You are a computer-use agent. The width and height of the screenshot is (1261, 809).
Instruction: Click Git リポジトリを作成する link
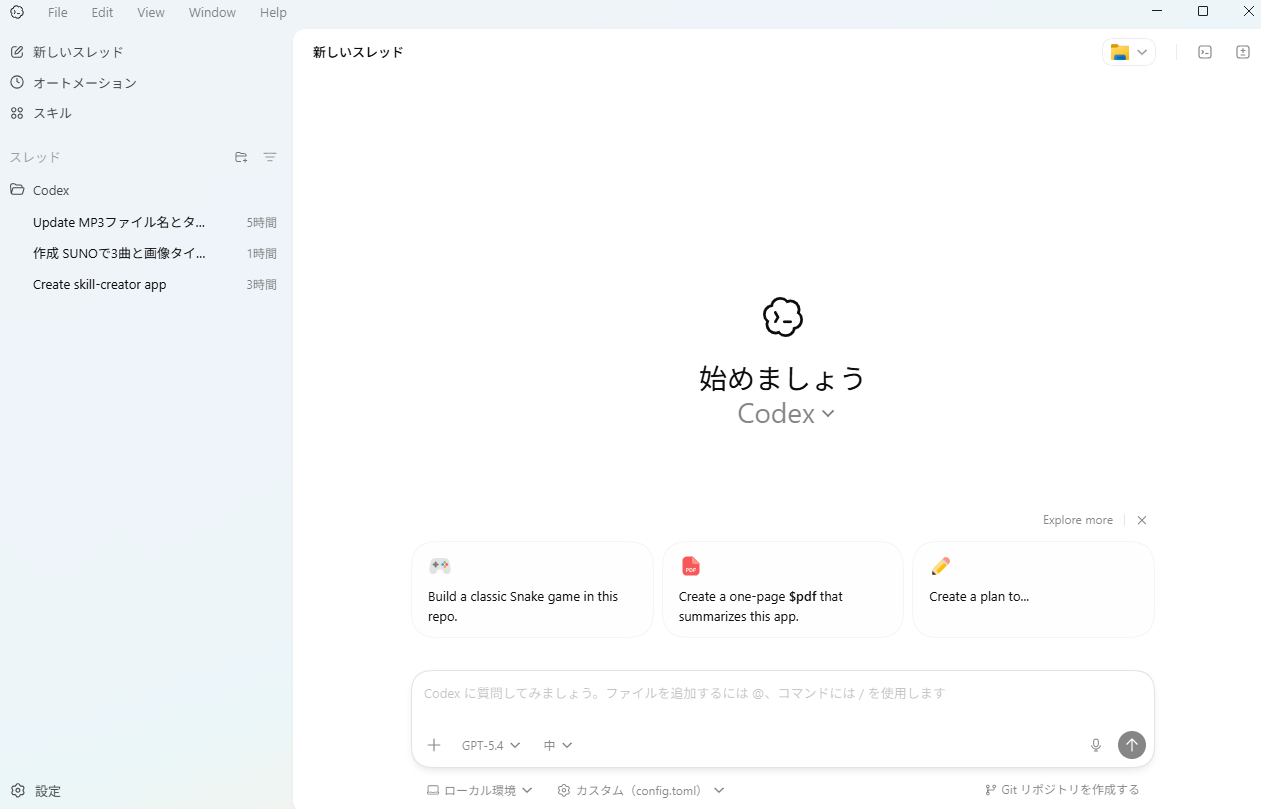1062,789
